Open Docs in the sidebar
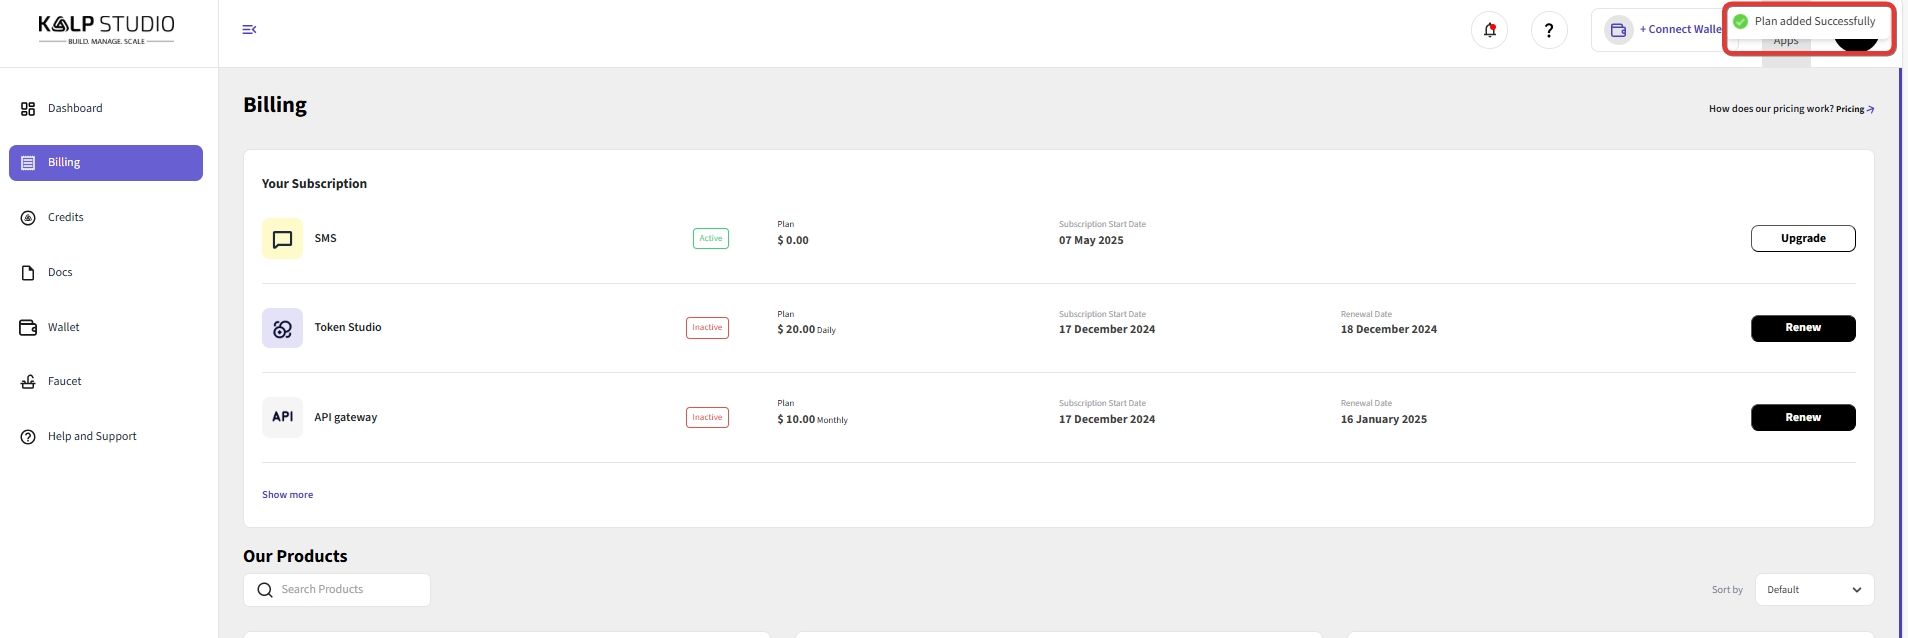1908x638 pixels. (60, 272)
